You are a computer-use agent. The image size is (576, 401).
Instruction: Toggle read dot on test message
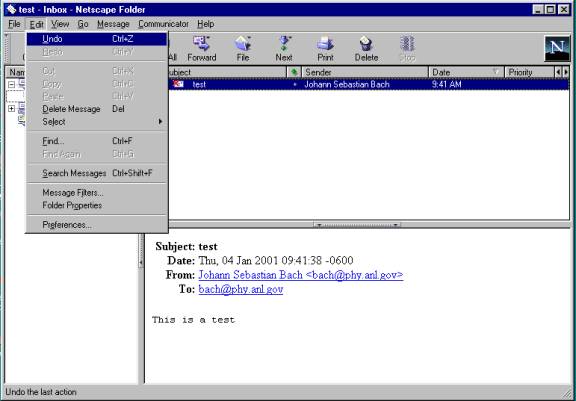pyautogui.click(x=294, y=84)
